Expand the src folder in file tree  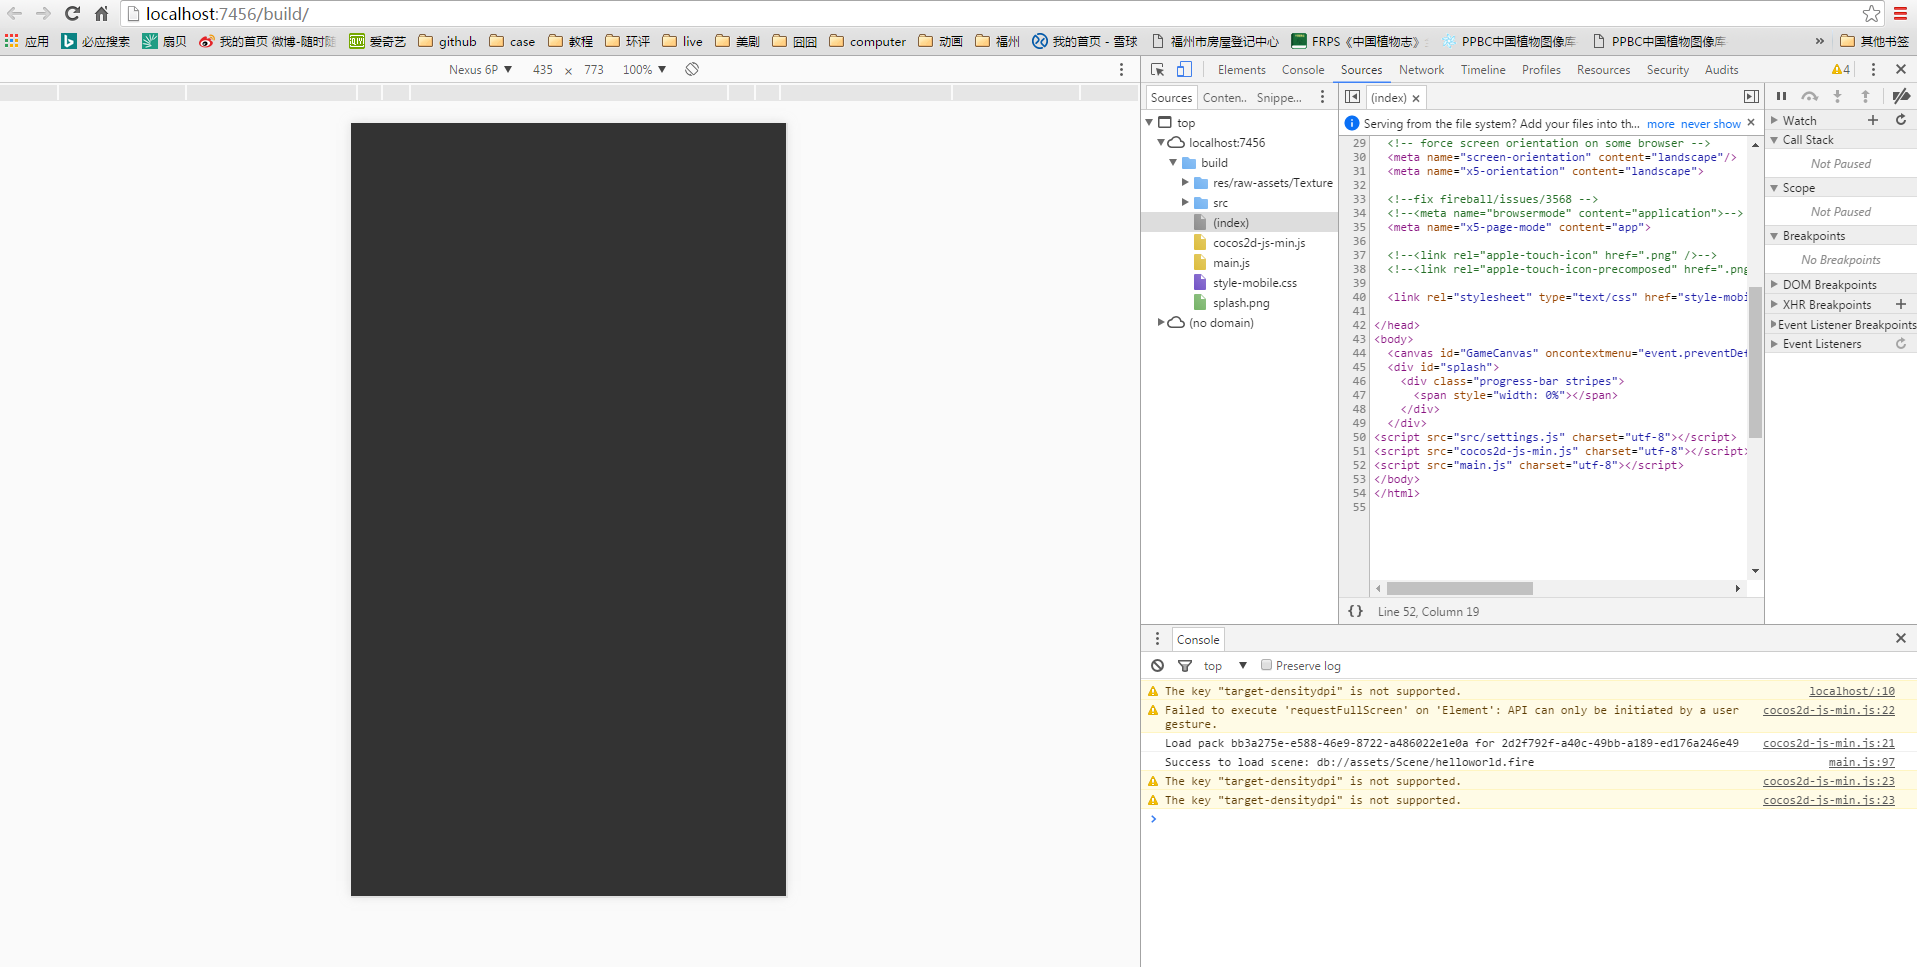click(1185, 202)
